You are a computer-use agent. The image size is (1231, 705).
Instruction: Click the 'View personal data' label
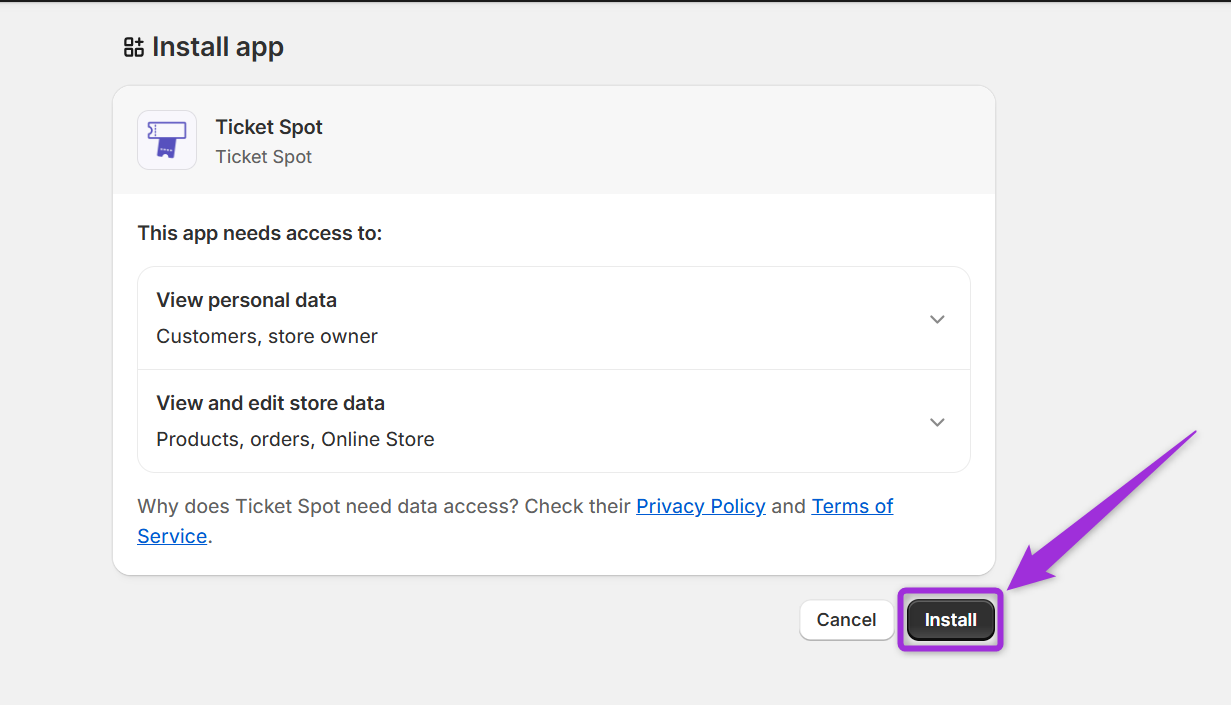[x=247, y=300]
